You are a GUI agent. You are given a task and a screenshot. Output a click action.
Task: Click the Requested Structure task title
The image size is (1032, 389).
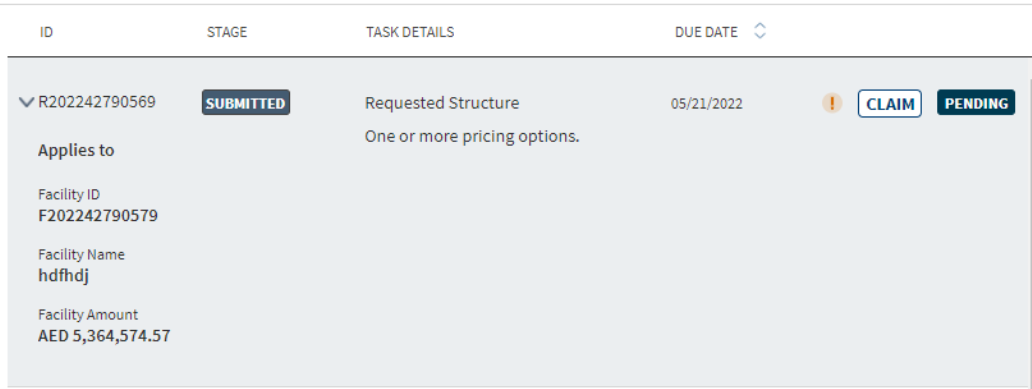442,103
